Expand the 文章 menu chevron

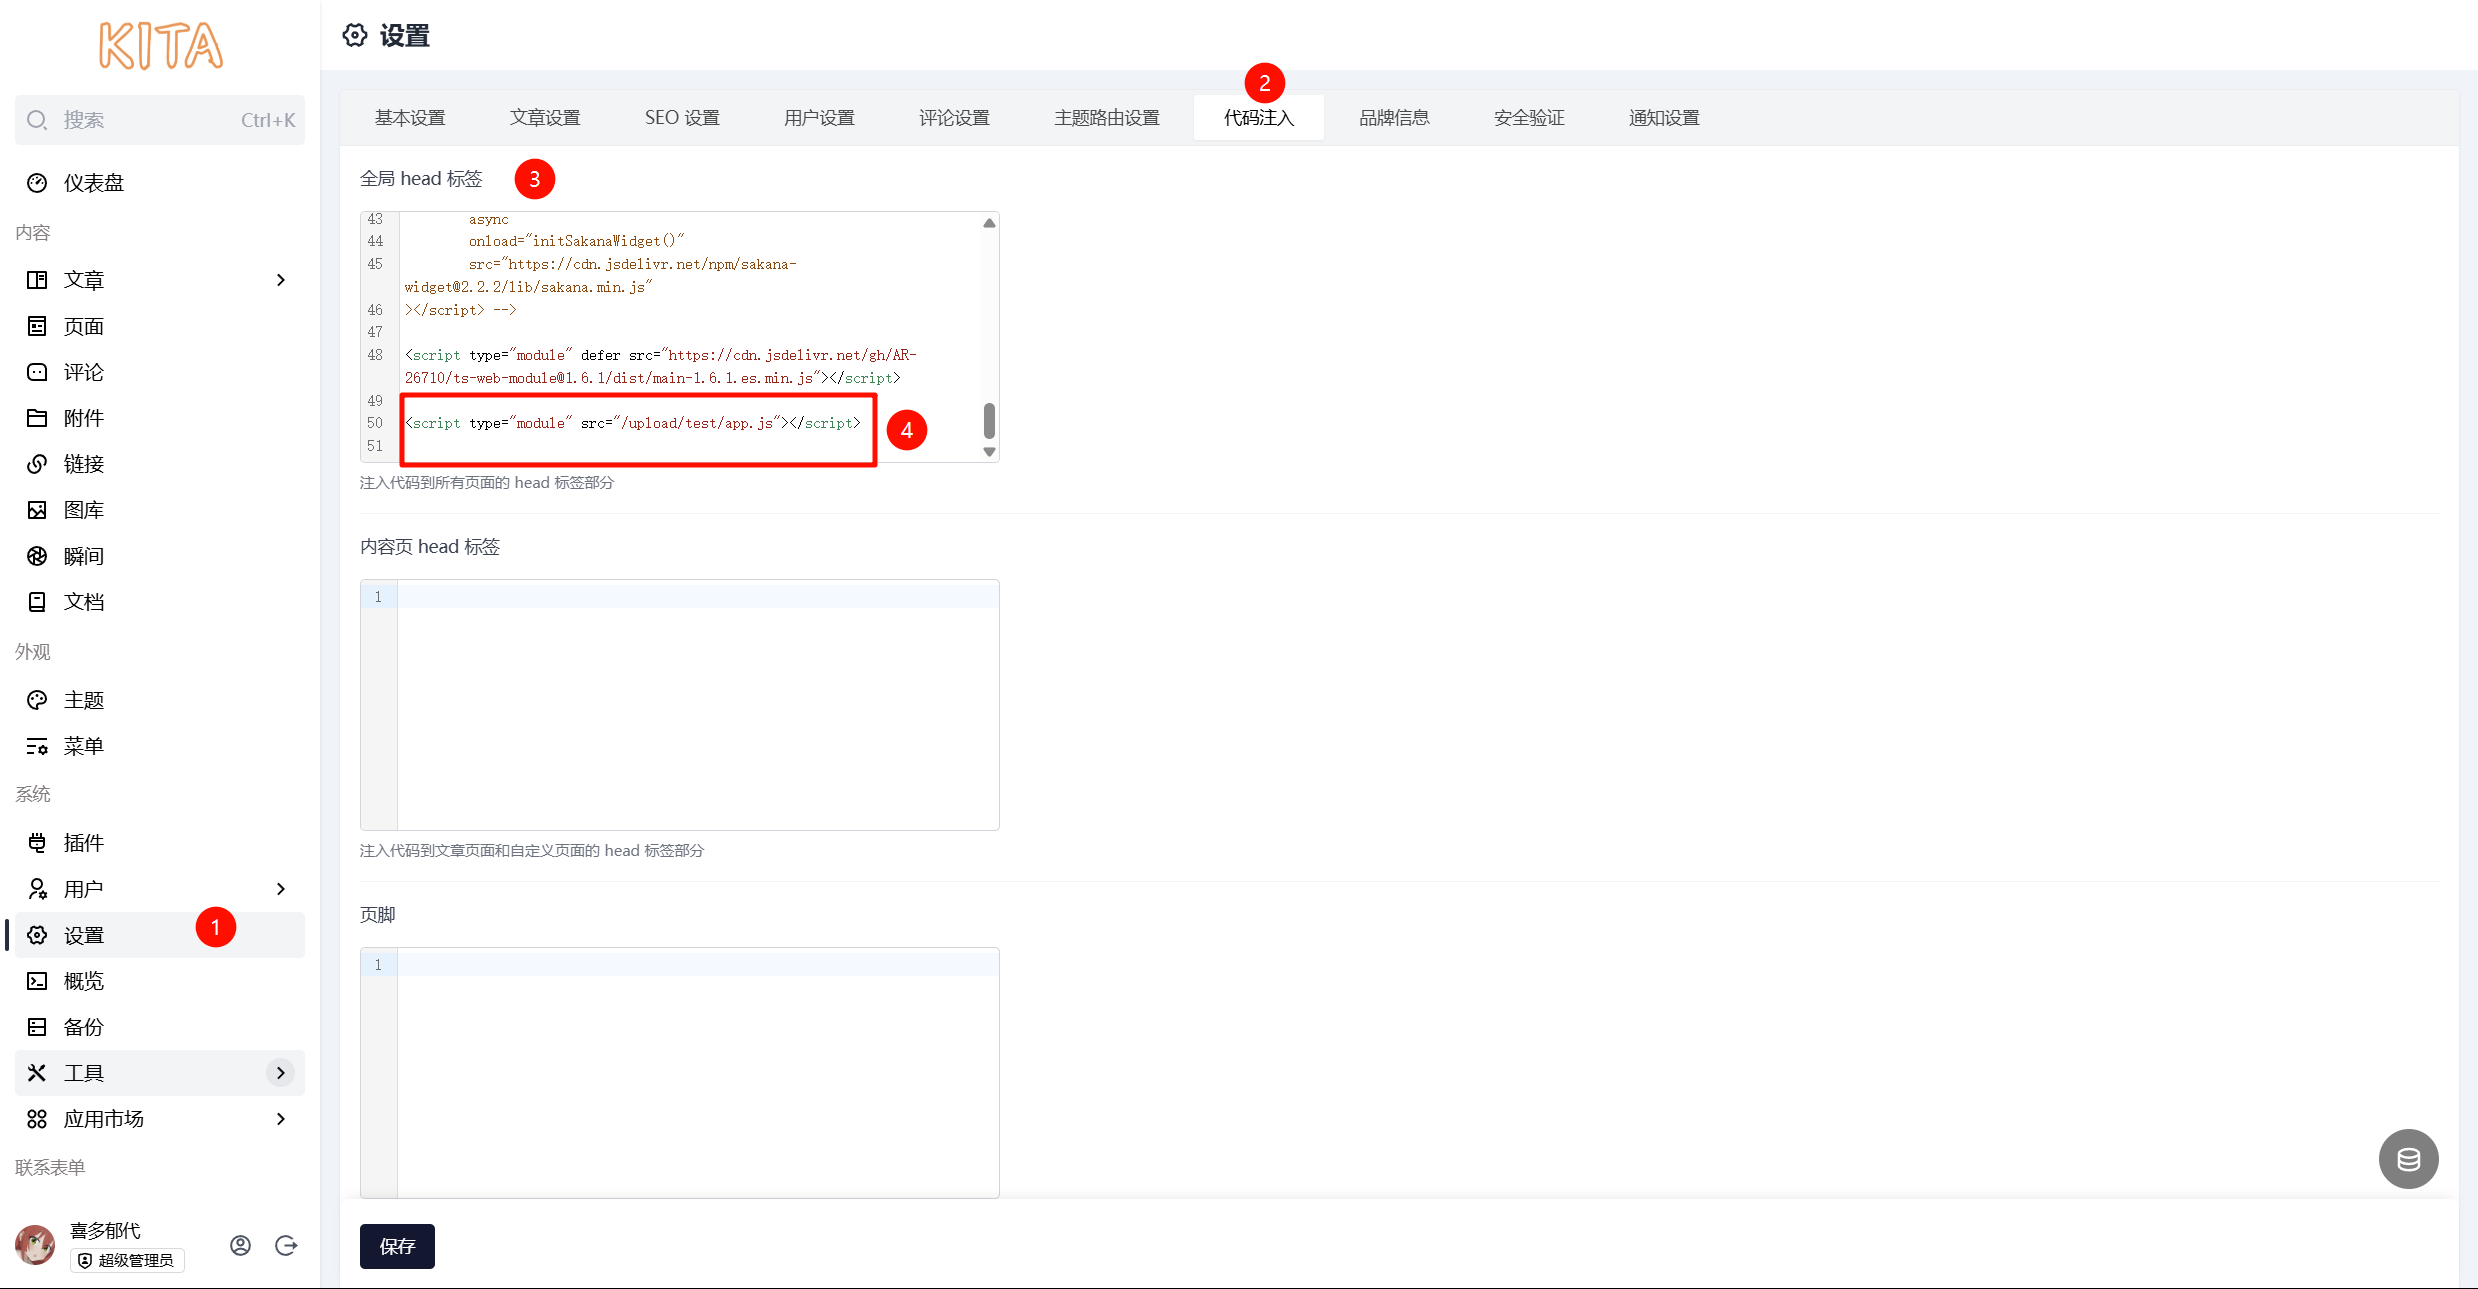(281, 280)
